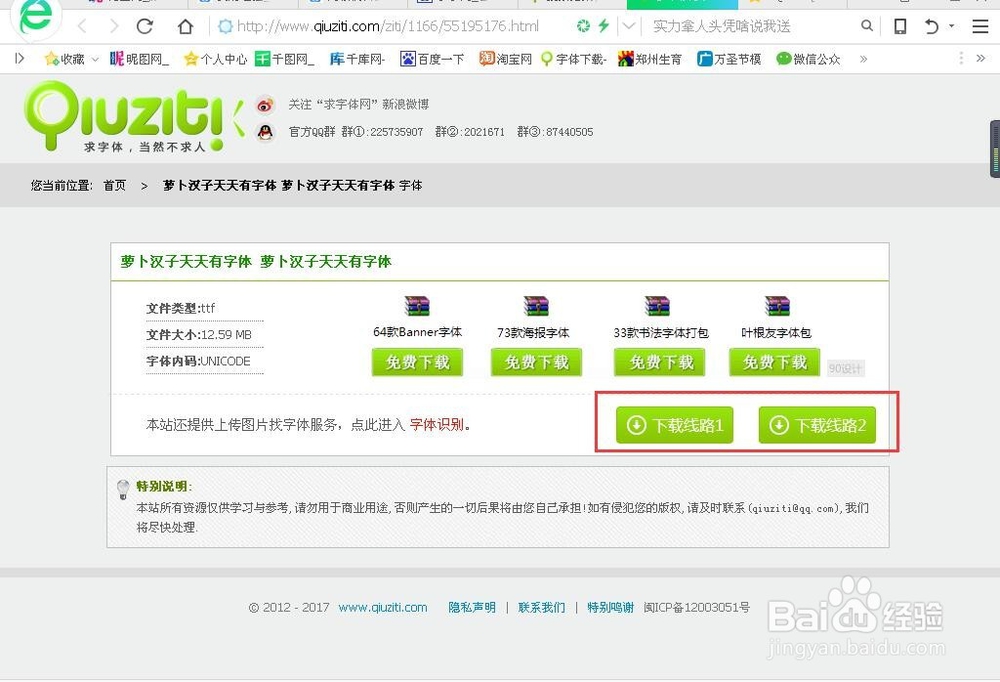This screenshot has height=682, width=1000.
Task: Click the QQ icon next to 官方QQ群
Action: (x=265, y=130)
